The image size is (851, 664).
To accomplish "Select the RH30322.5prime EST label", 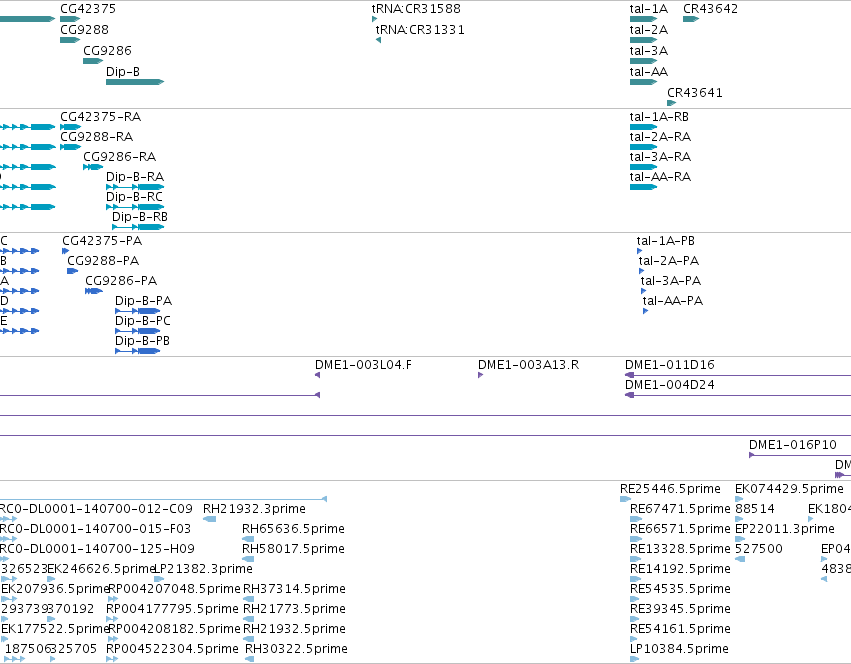I will pos(296,649).
